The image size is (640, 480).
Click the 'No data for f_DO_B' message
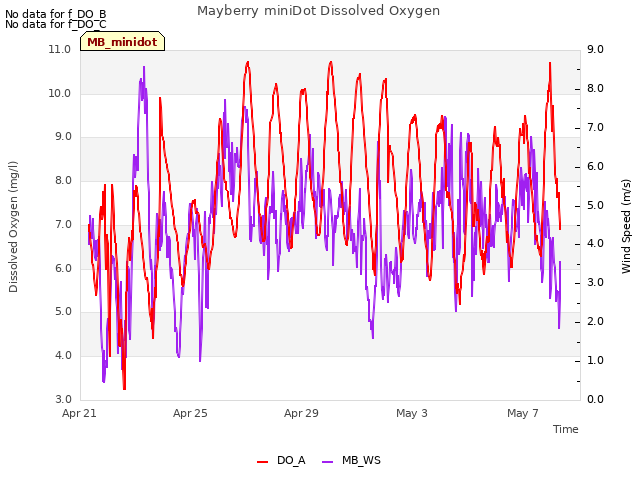pyautogui.click(x=56, y=14)
